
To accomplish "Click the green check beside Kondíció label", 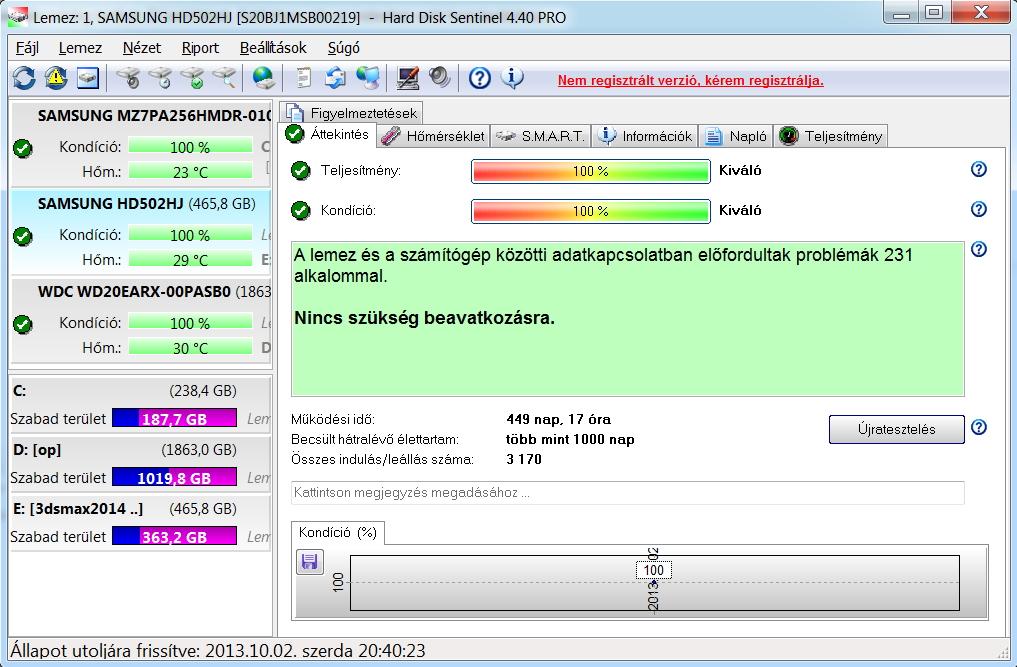I will (300, 210).
